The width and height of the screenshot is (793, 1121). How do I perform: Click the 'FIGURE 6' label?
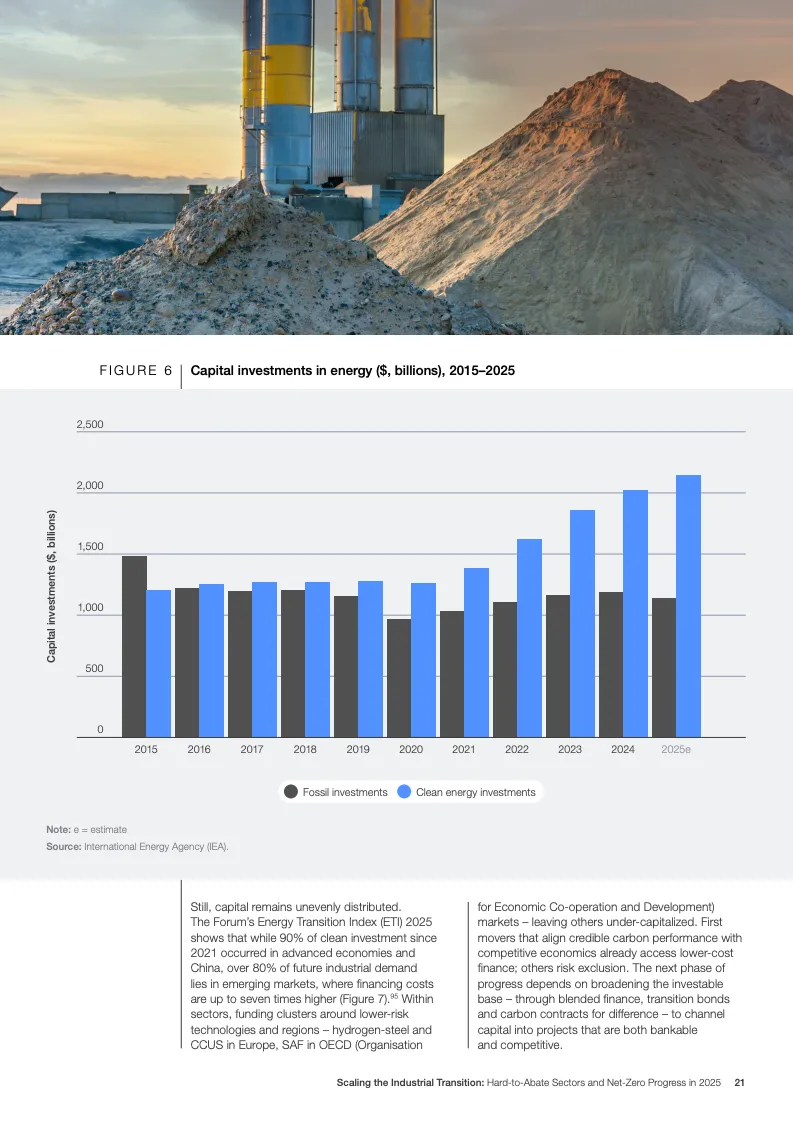136,370
